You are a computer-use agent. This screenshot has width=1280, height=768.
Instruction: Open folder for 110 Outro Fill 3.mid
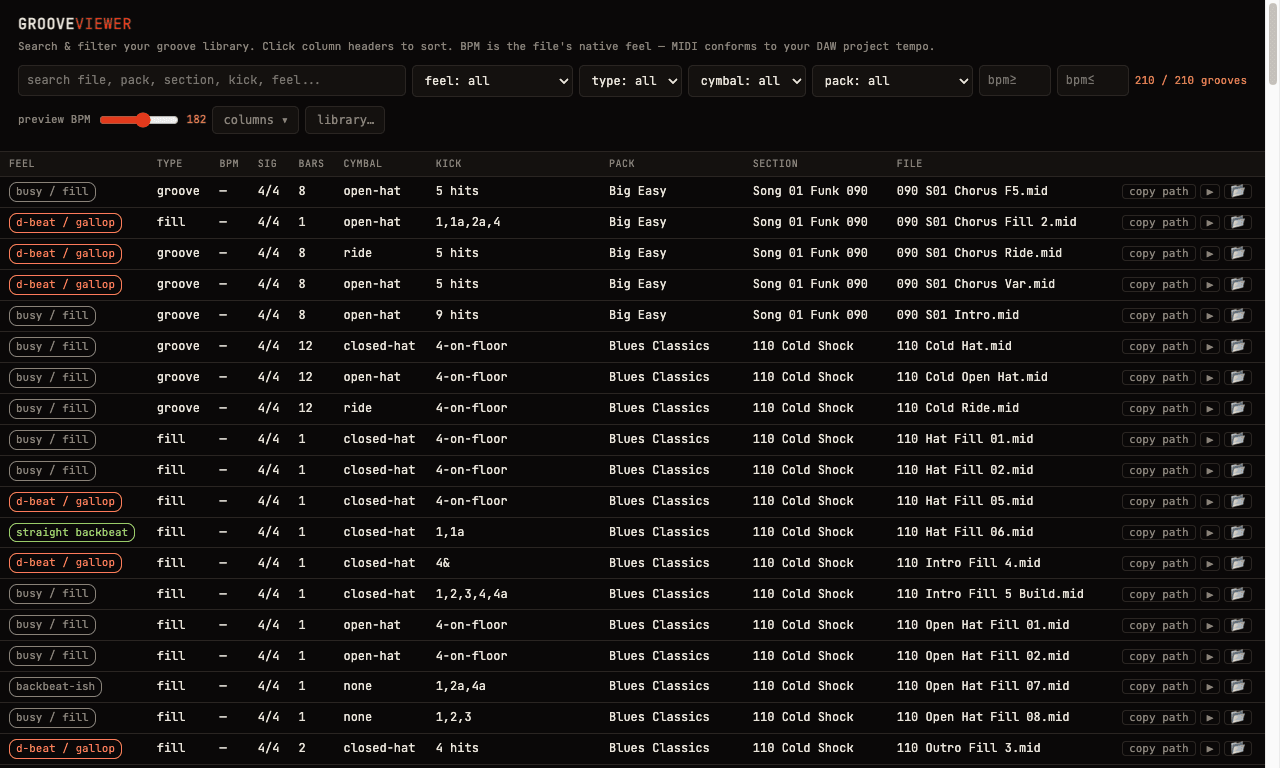click(x=1238, y=749)
